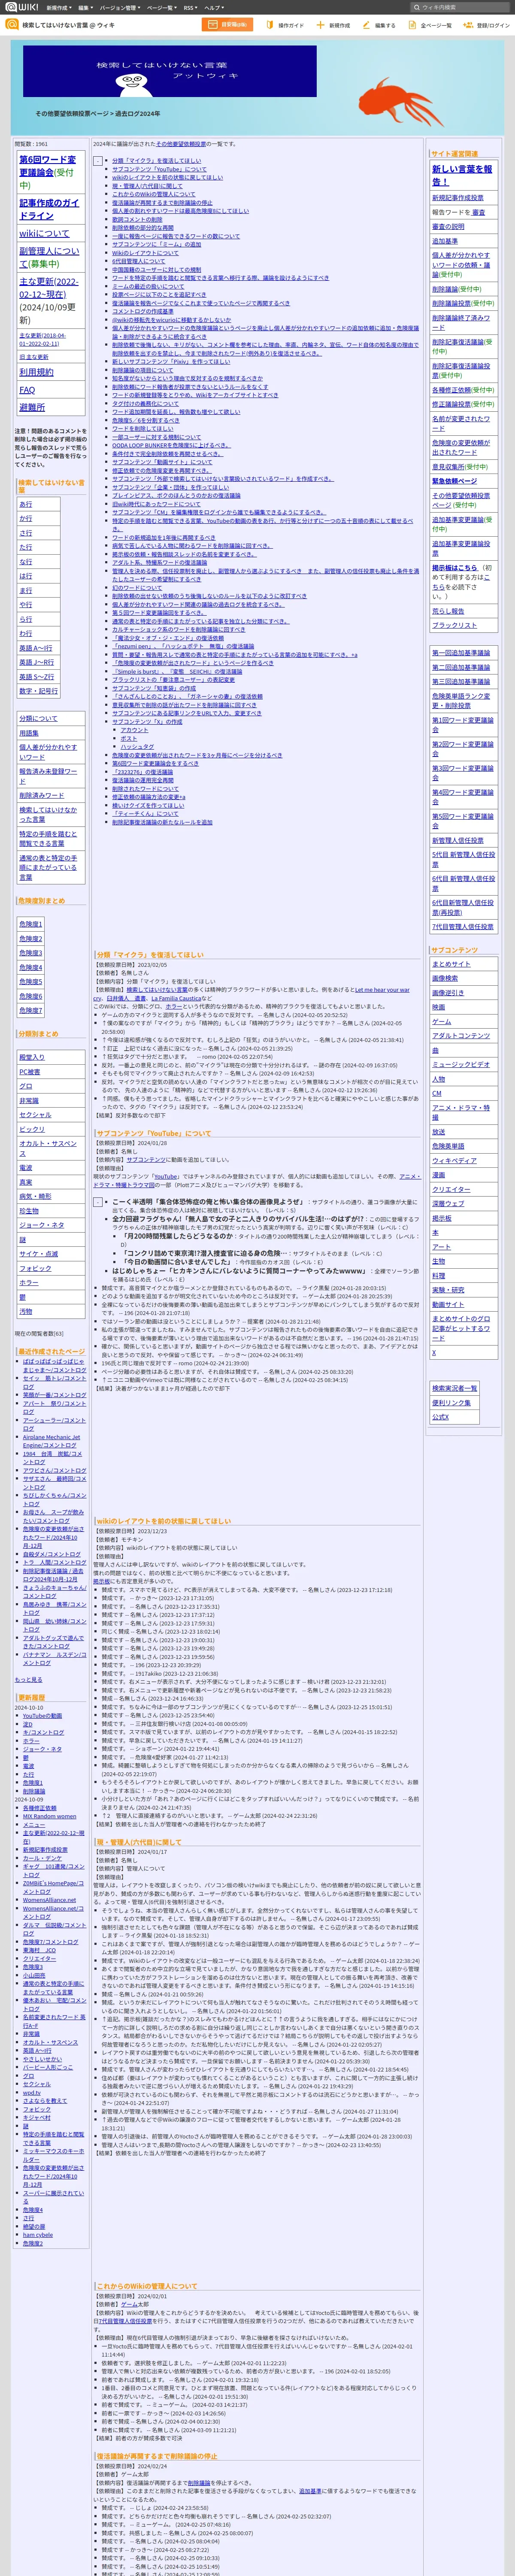
Task: Open the 英語 A〜I行 index
Action: [36, 648]
